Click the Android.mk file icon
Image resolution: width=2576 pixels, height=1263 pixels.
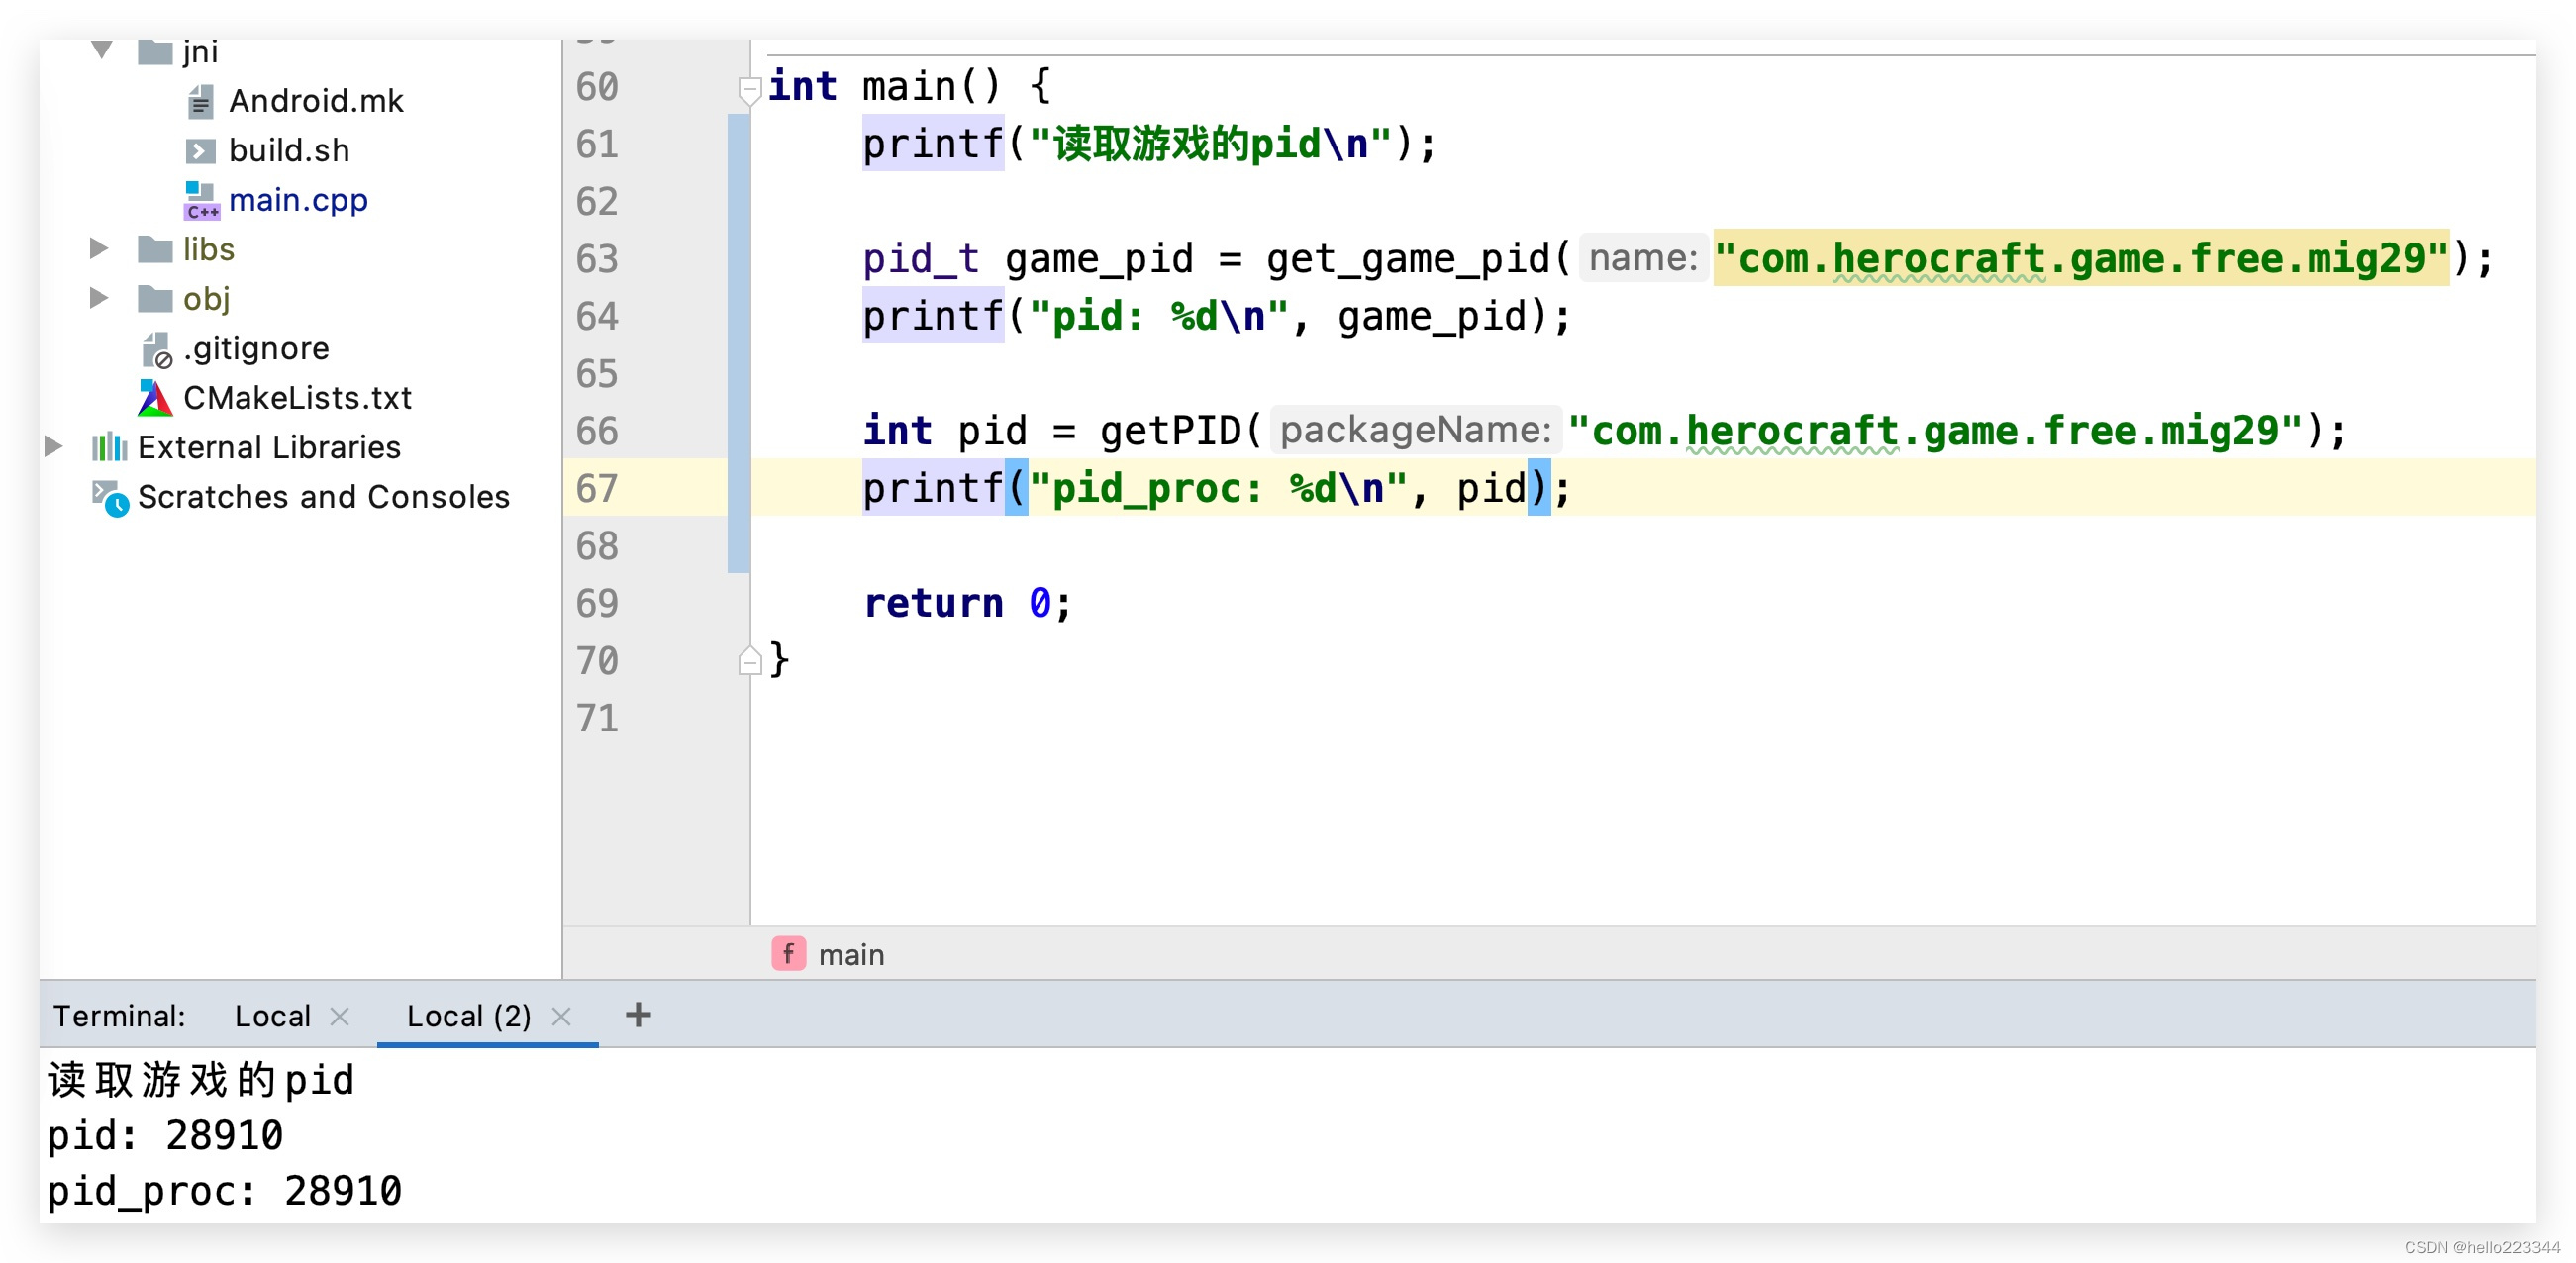pos(200,101)
